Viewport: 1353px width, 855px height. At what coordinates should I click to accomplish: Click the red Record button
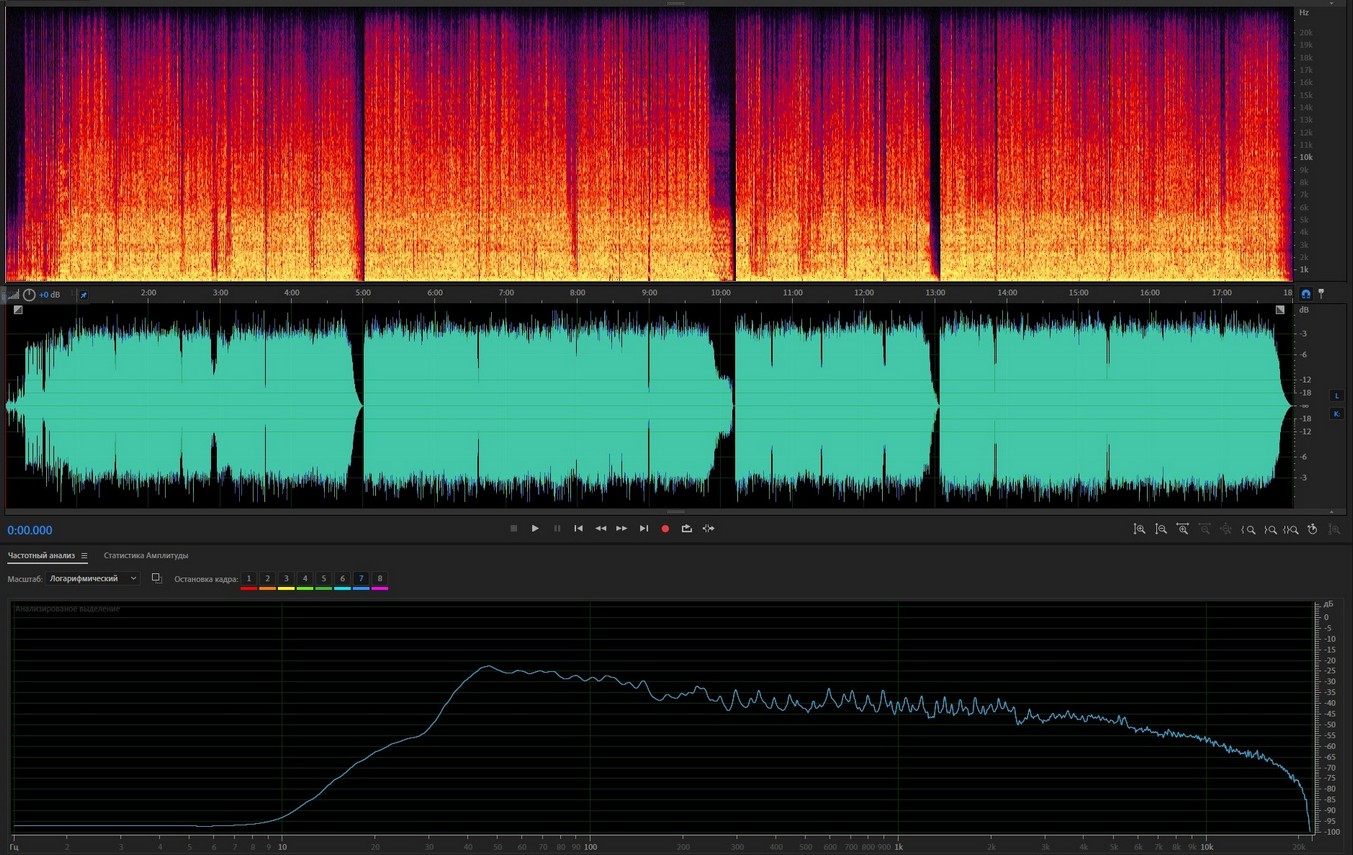pyautogui.click(x=665, y=528)
